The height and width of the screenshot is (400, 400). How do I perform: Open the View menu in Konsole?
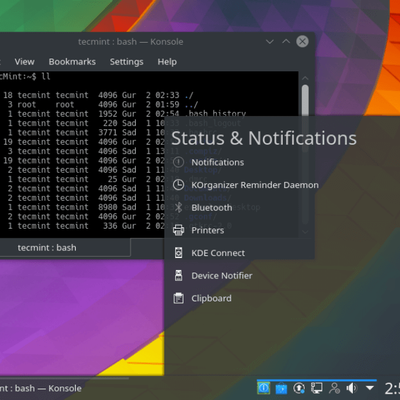[24, 62]
